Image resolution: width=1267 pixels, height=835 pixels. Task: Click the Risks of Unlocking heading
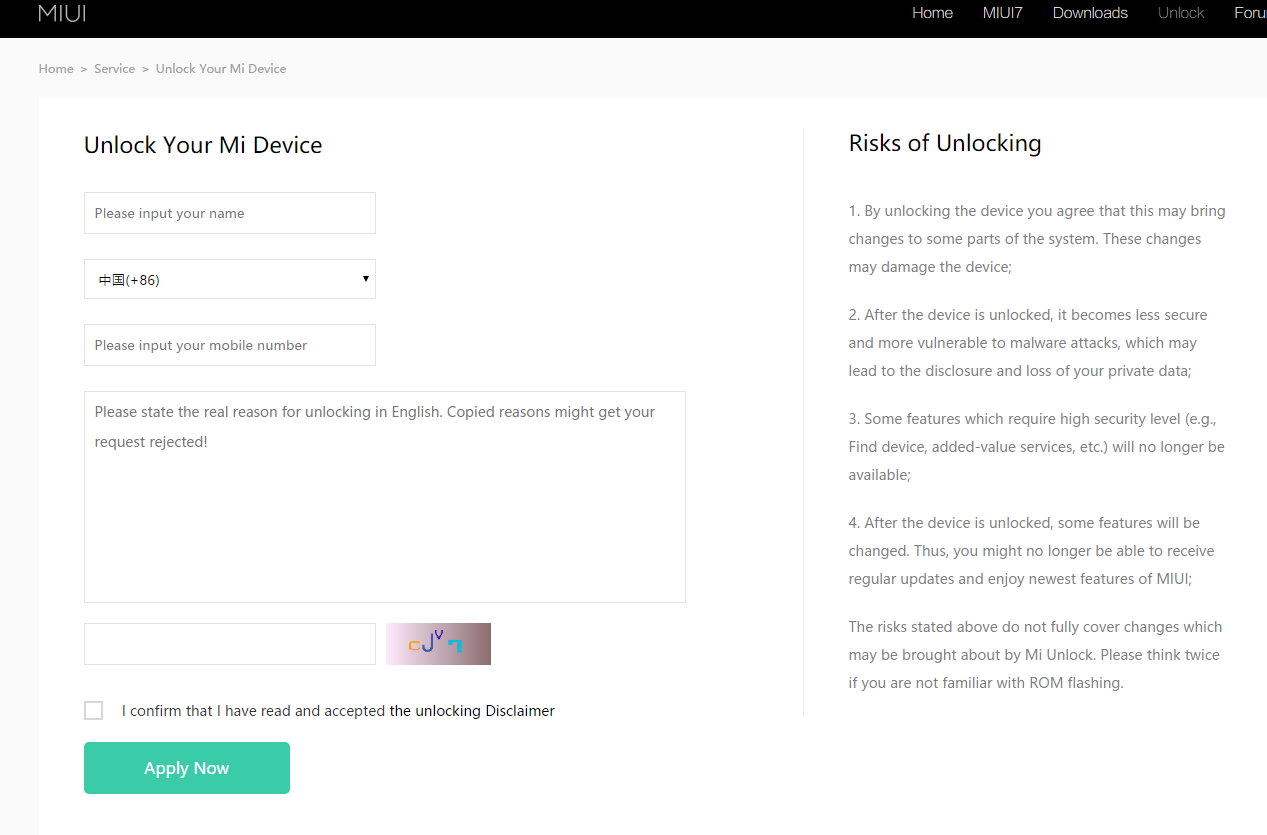pyautogui.click(x=944, y=143)
